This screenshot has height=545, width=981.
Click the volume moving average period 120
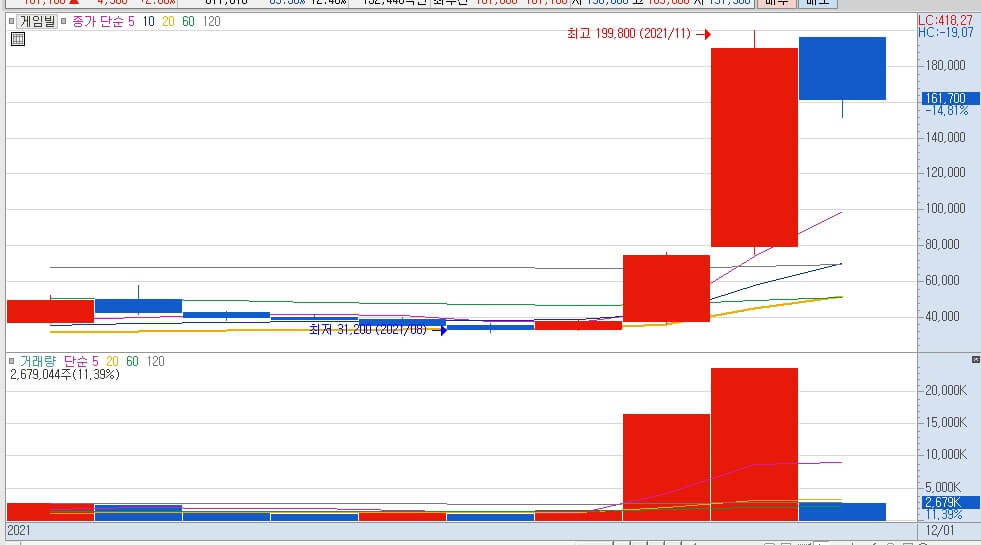pos(156,361)
